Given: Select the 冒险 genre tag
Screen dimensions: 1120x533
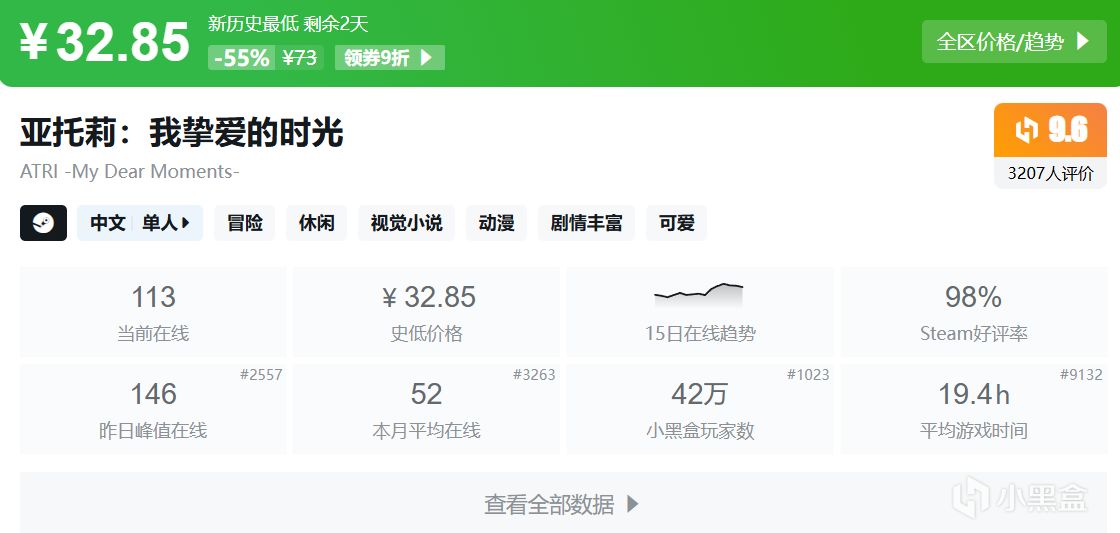Looking at the screenshot, I should (245, 223).
